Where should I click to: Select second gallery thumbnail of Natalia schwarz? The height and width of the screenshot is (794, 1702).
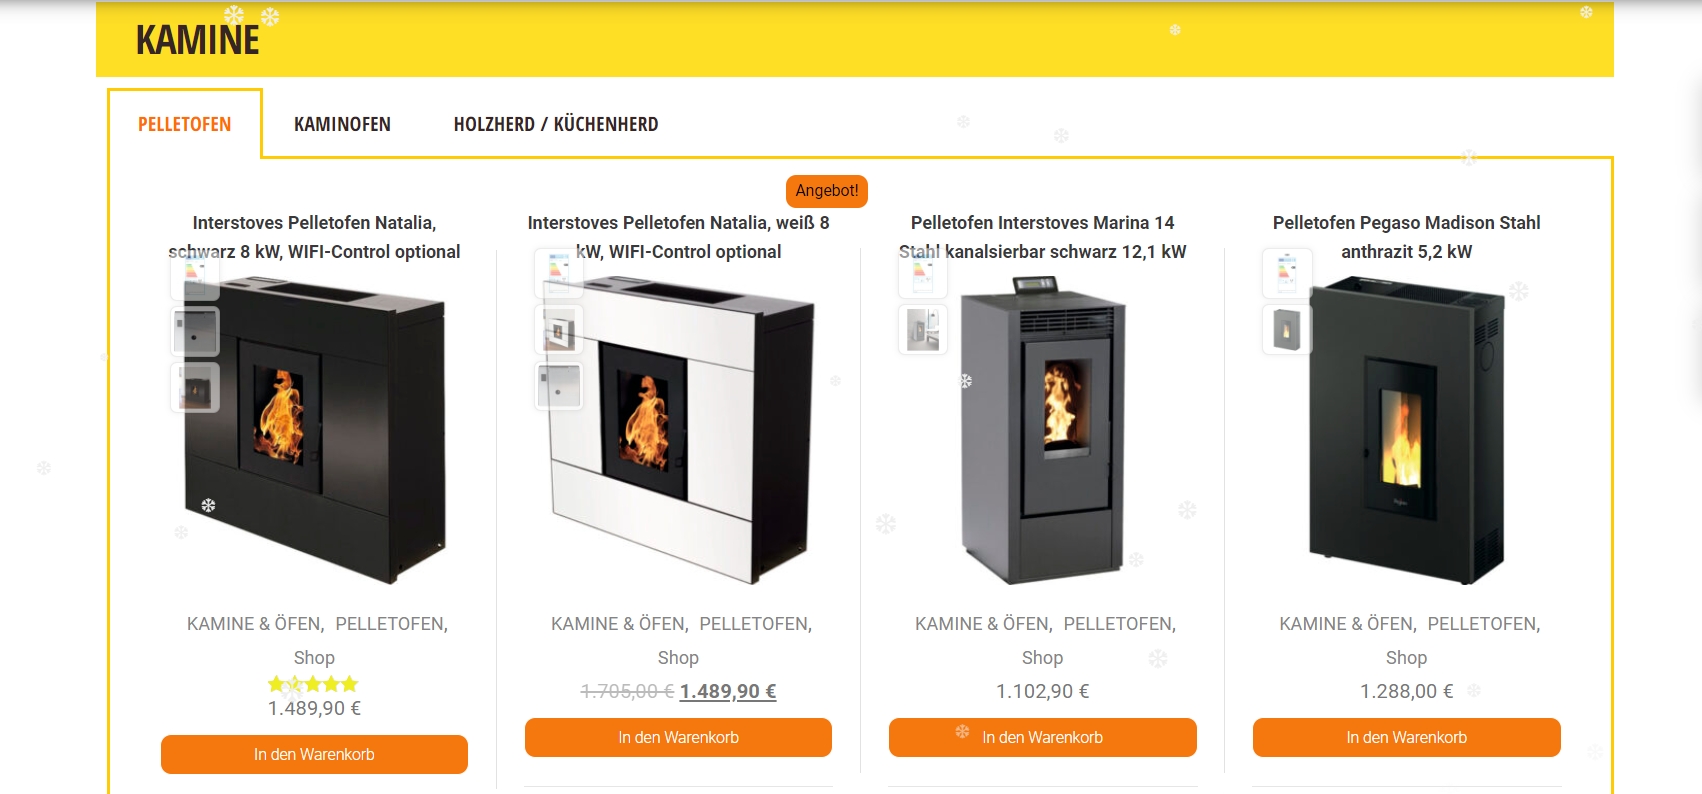[195, 332]
